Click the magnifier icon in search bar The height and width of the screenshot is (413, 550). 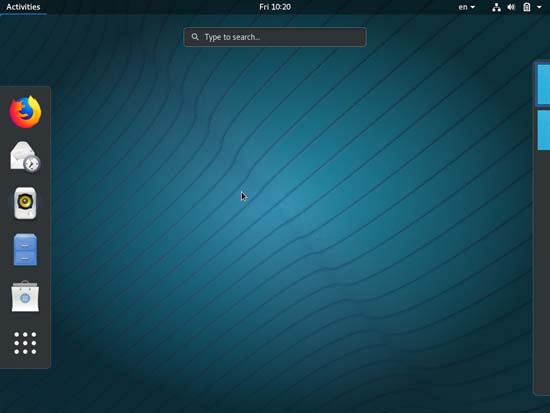click(195, 37)
